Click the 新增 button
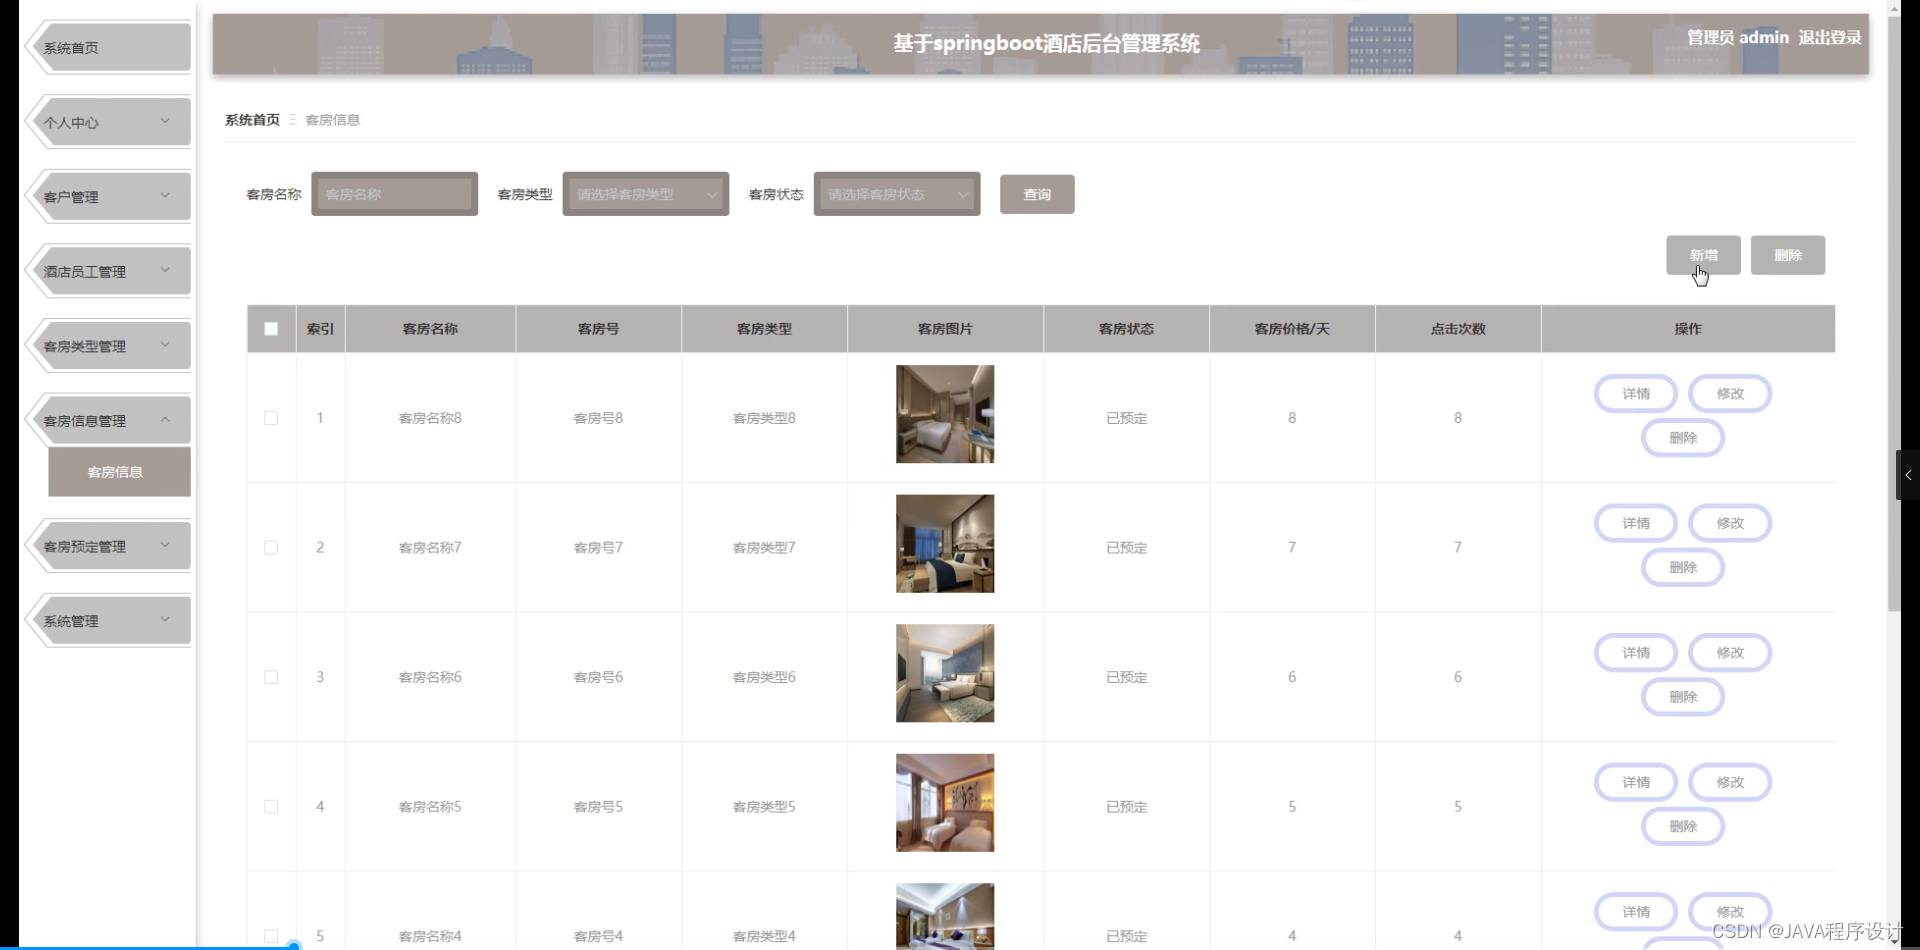1920x950 pixels. [1703, 255]
